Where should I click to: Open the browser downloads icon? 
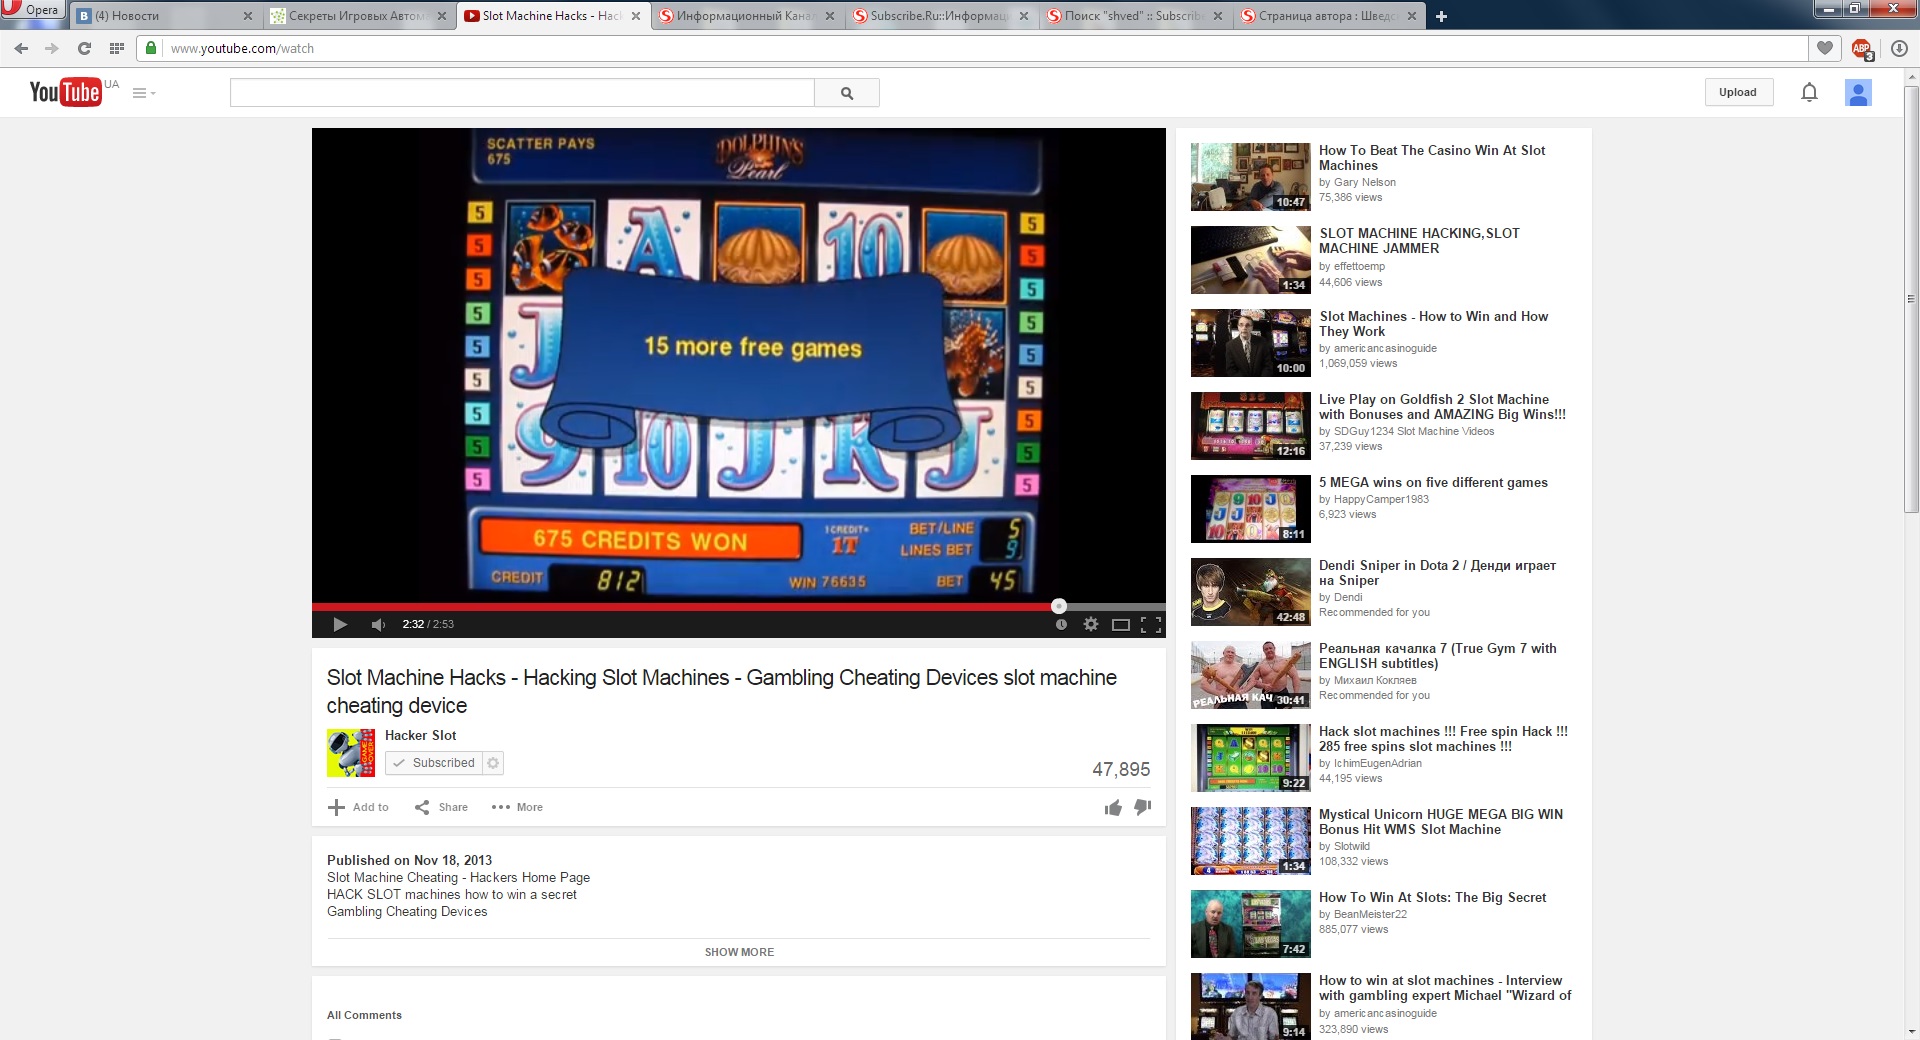coord(1899,48)
